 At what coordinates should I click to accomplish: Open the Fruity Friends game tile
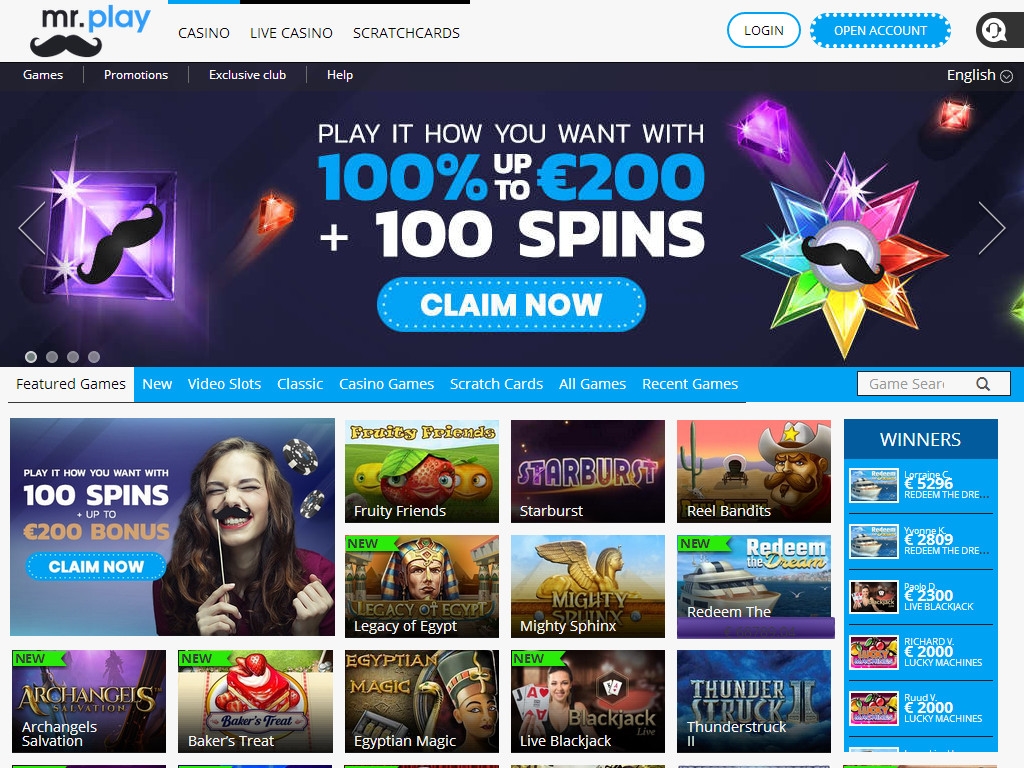pyautogui.click(x=422, y=471)
